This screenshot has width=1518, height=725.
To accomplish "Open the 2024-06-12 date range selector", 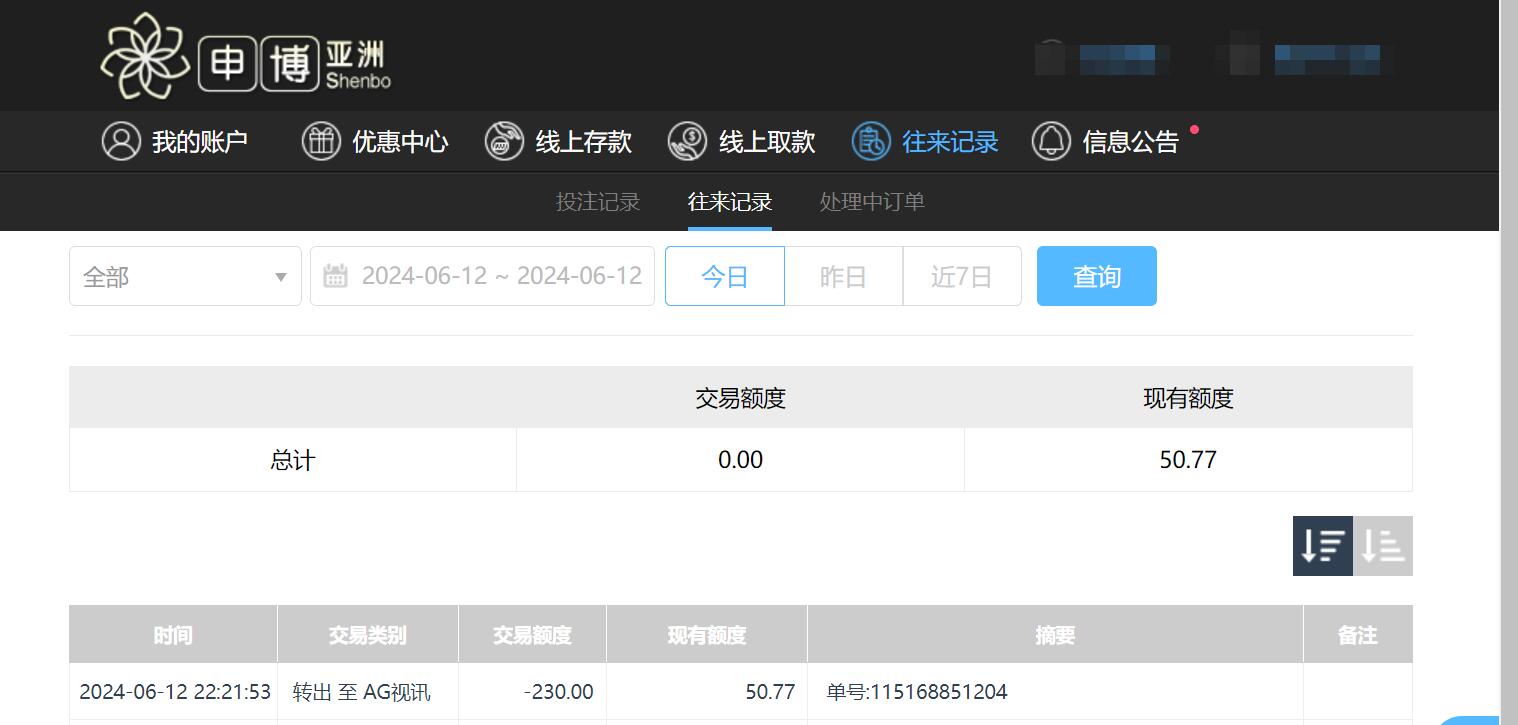I will click(x=500, y=275).
